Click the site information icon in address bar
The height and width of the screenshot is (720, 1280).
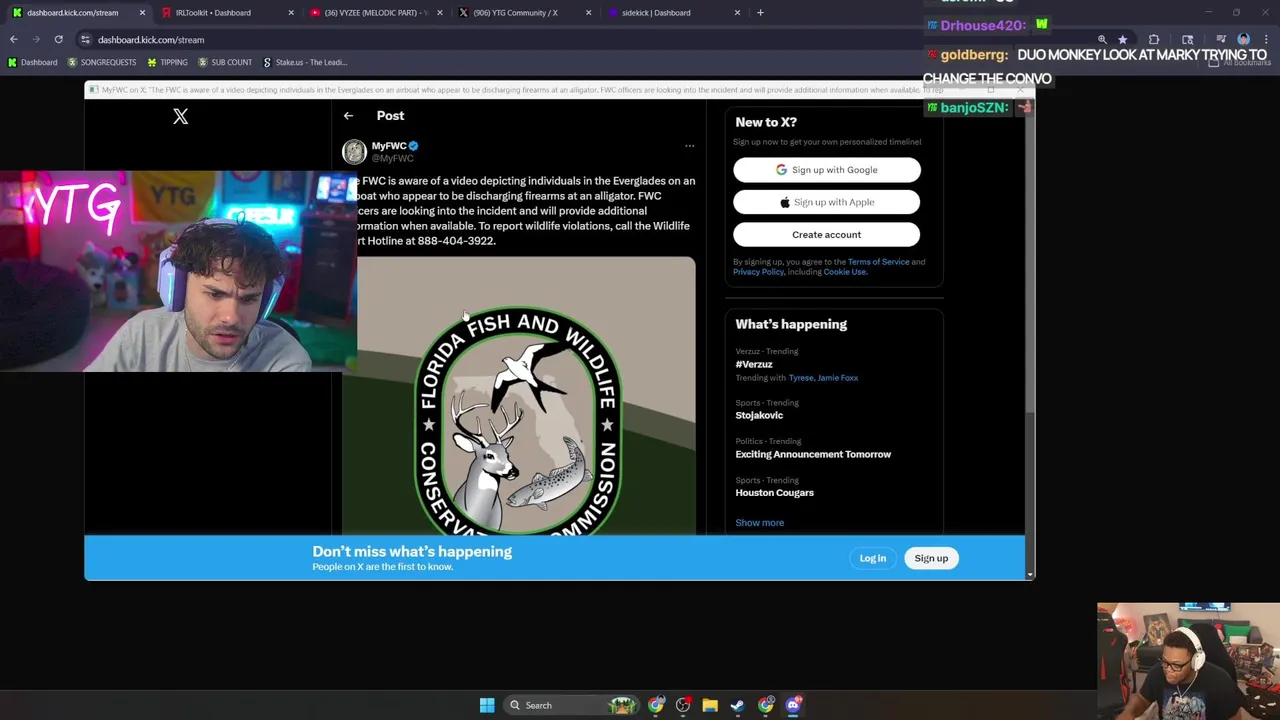point(85,40)
